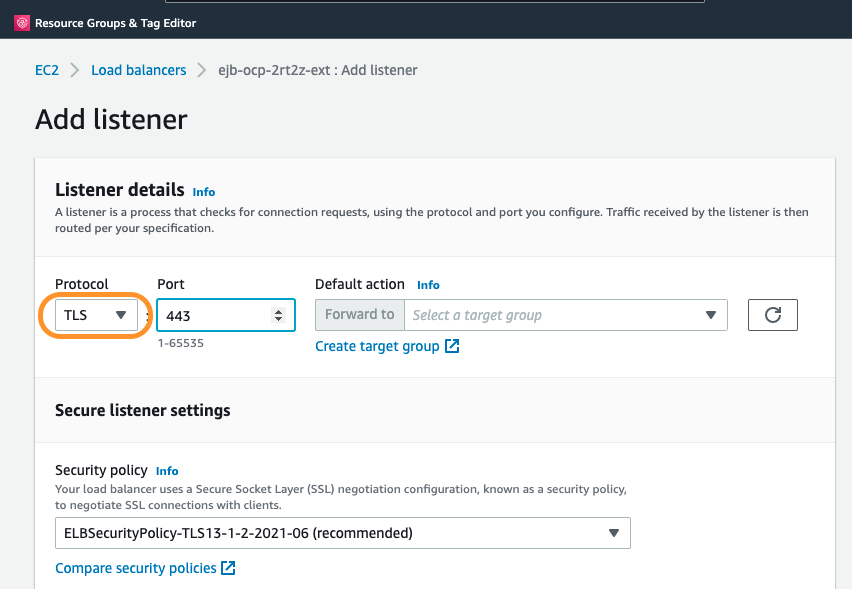Click Resource Groups & Tag Editor label
This screenshot has width=852, height=589.
click(116, 22)
